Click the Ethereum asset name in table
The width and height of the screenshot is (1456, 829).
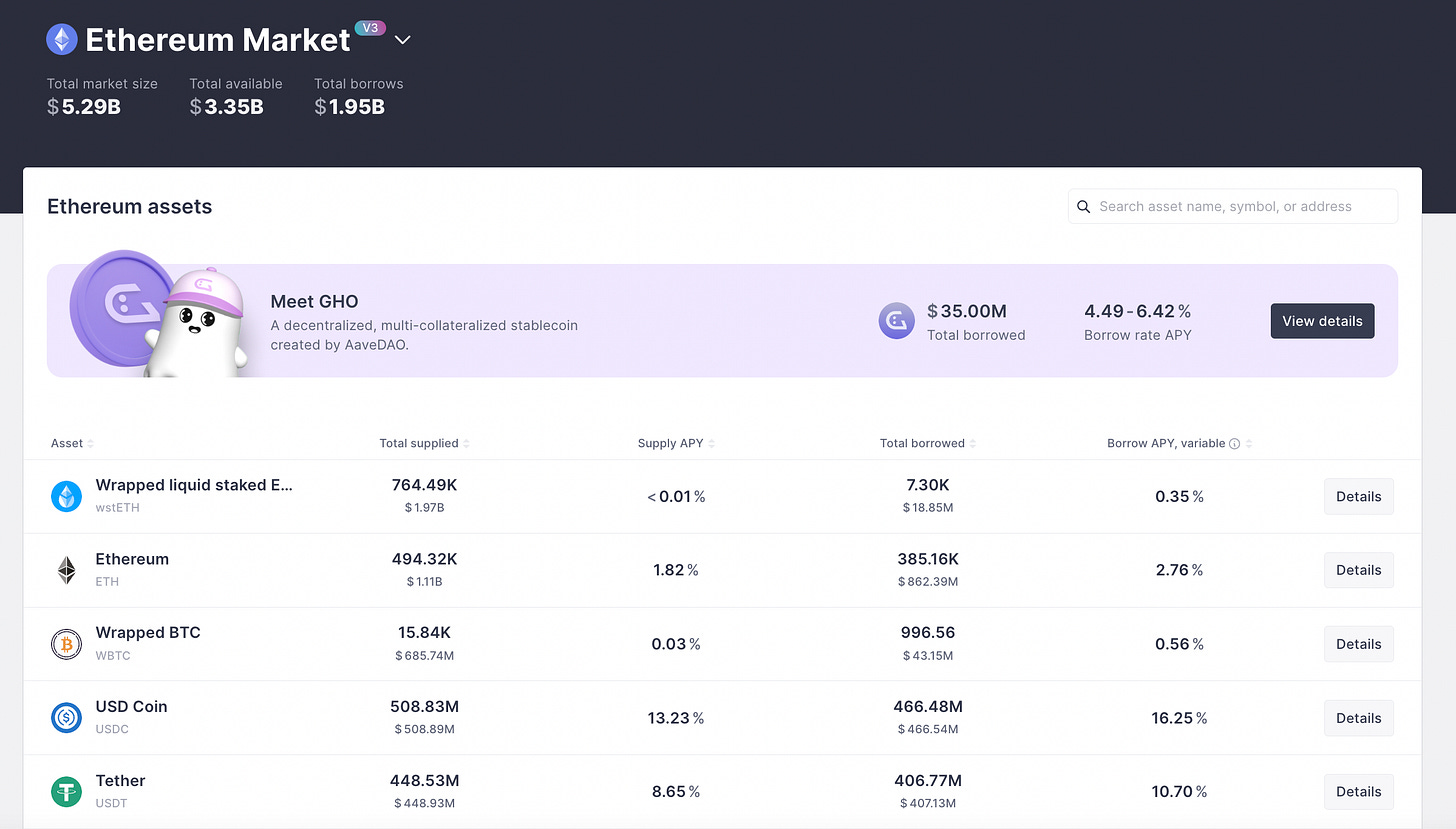click(x=132, y=559)
